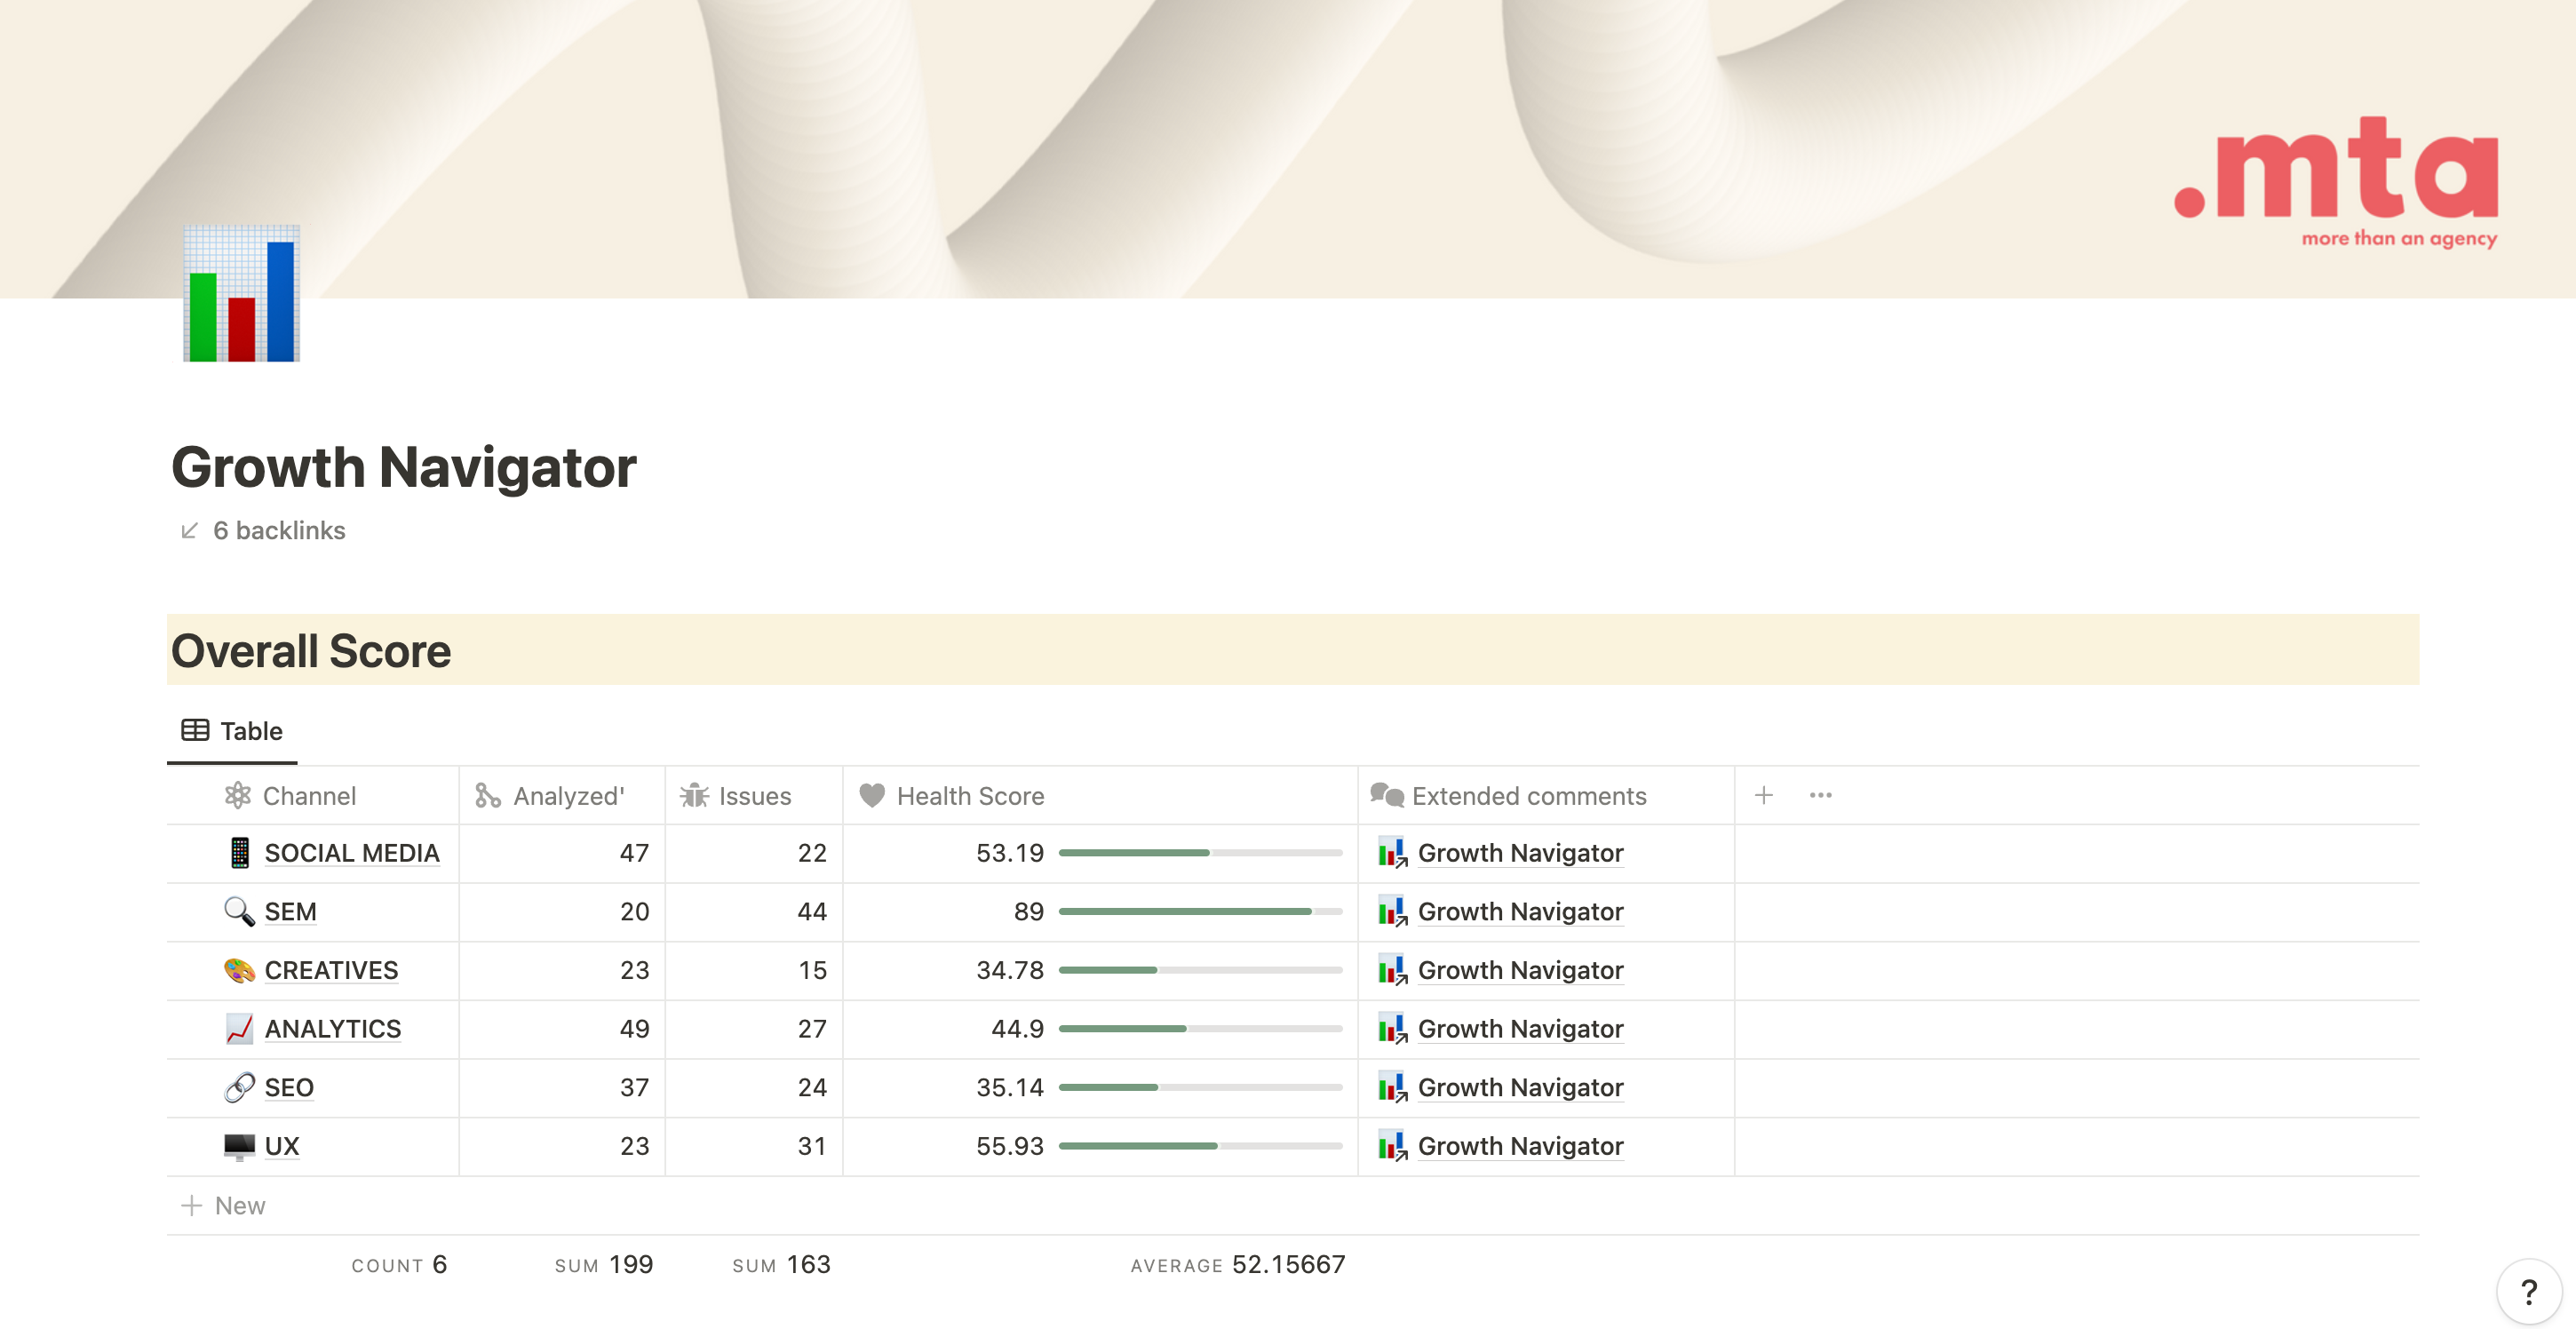This screenshot has width=2576, height=1329.
Task: Open the ANALYTICS channel page
Action: pyautogui.click(x=332, y=1029)
